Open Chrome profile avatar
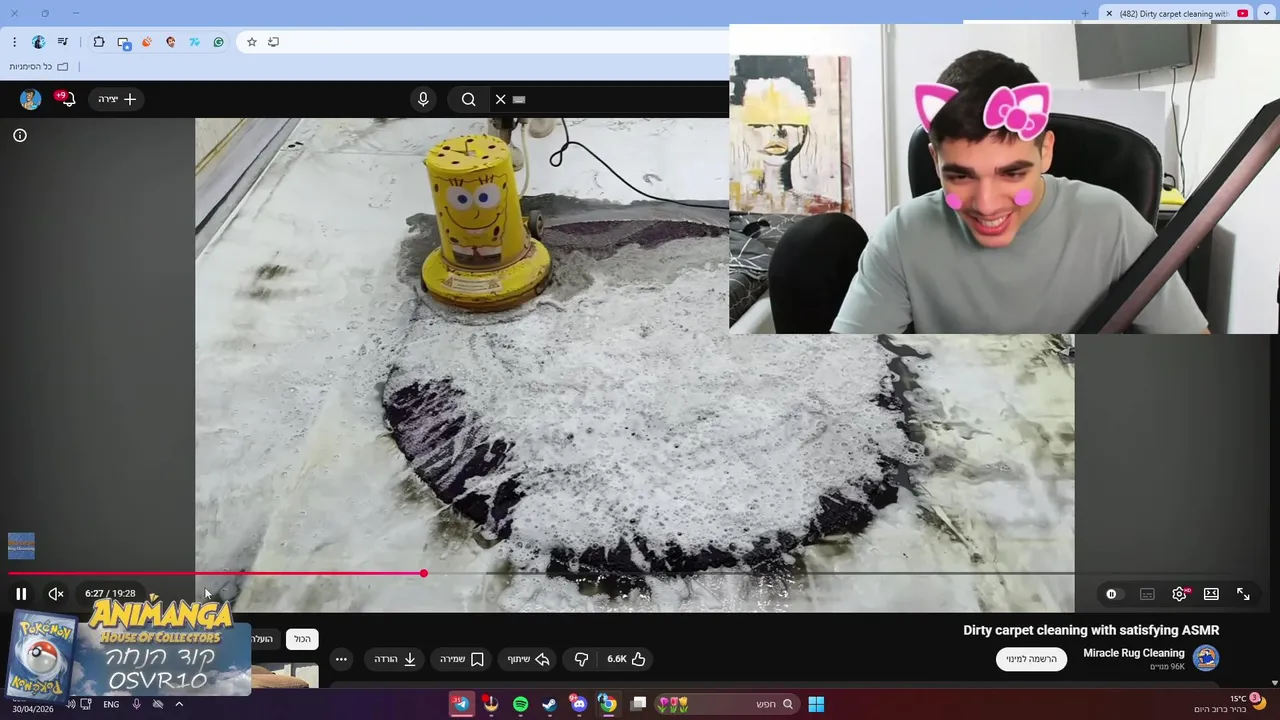Viewport: 1280px width, 720px height. [x=38, y=42]
